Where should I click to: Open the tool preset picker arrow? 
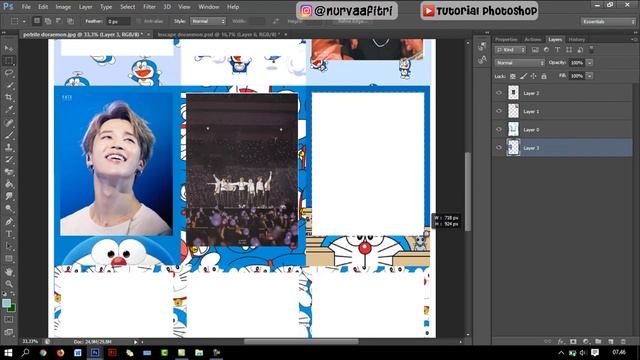(x=24, y=21)
